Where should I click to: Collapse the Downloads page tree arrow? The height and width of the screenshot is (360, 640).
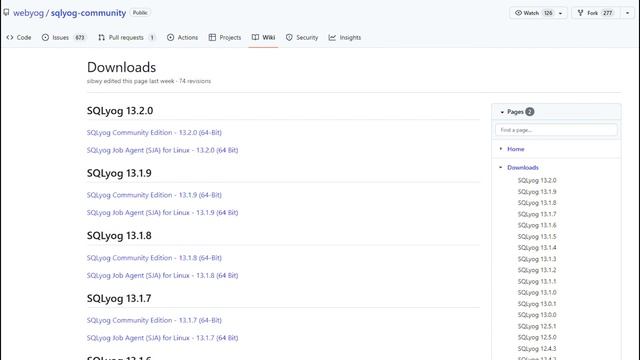click(x=501, y=167)
